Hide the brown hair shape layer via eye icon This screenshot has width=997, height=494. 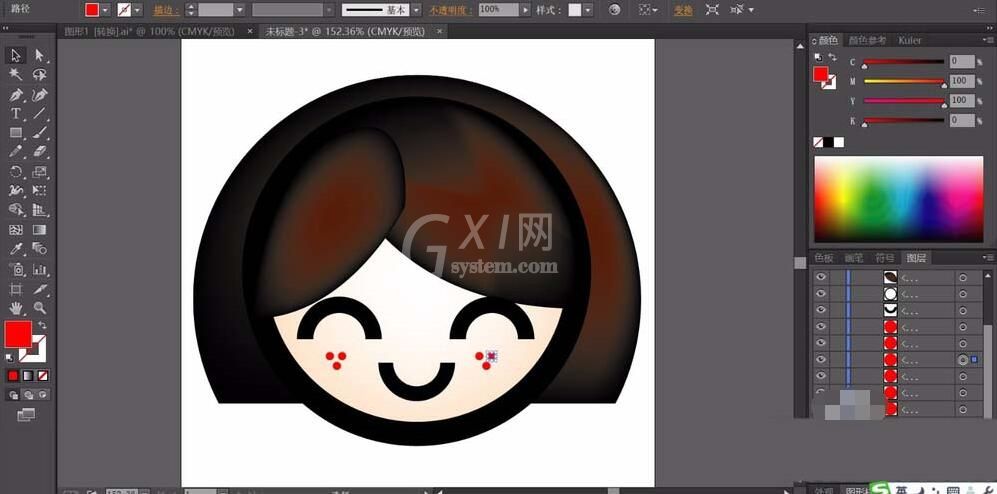[x=821, y=277]
